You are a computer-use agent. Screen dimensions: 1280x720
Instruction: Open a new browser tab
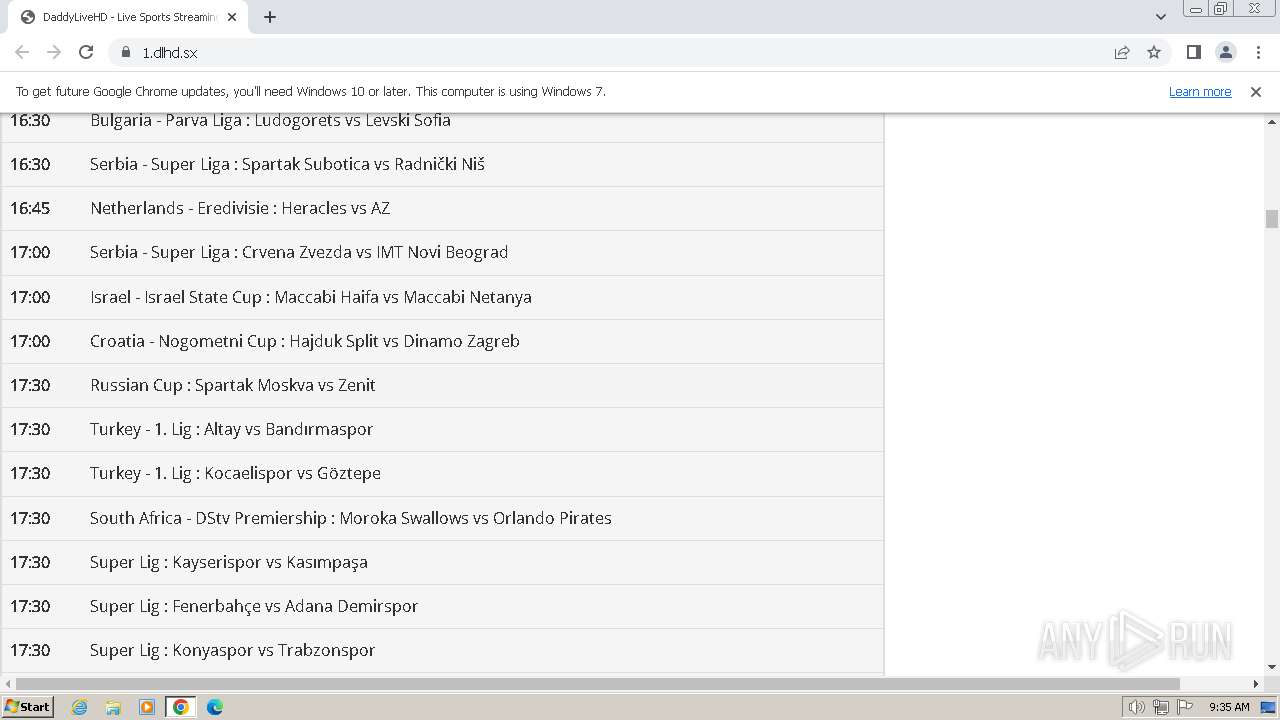(269, 17)
